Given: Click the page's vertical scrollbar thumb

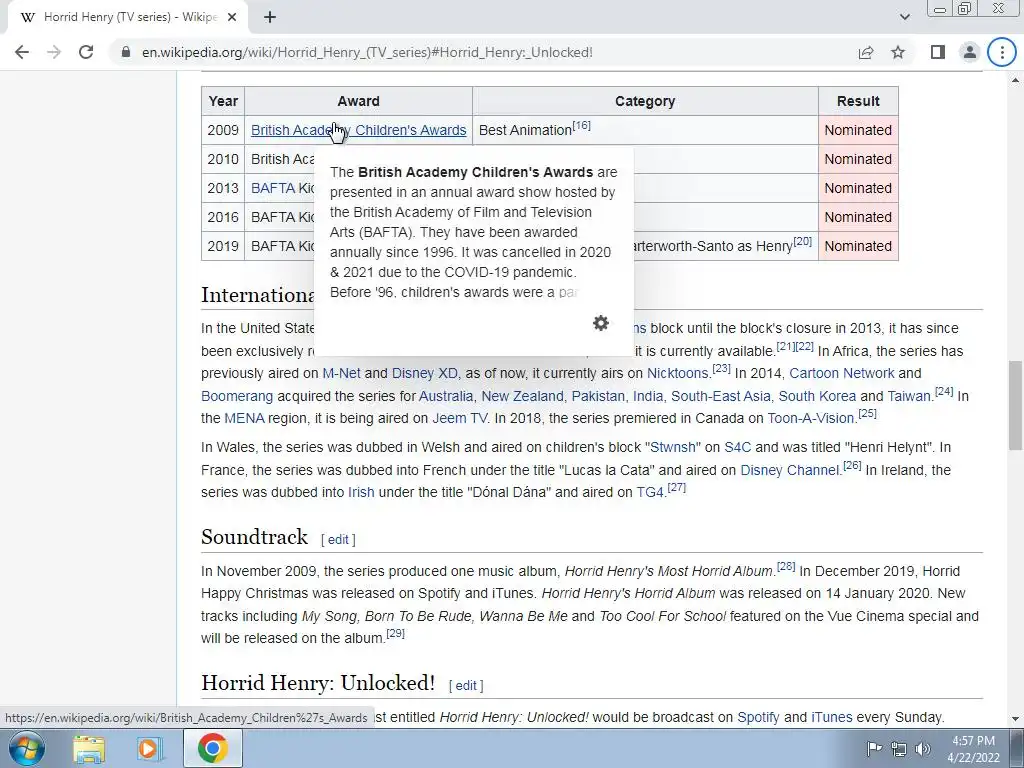Looking at the screenshot, I should coord(1016,405).
